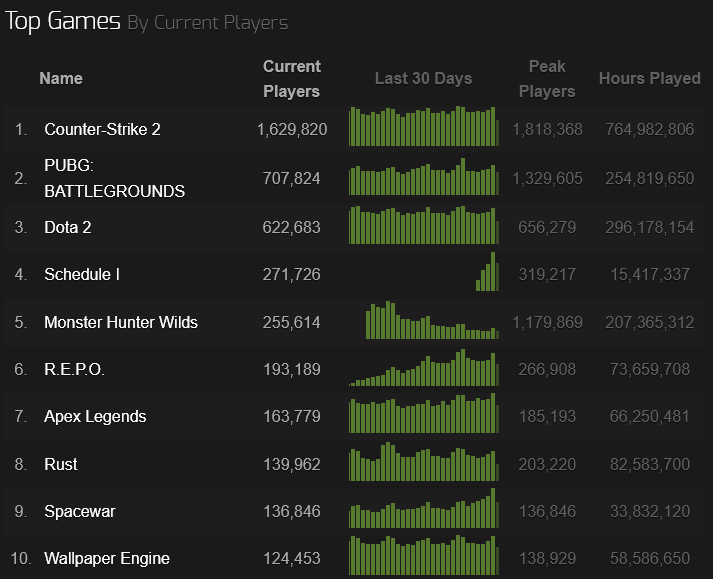Select hours played value 82,583,700
Screen dimensions: 713x579
(x=650, y=464)
